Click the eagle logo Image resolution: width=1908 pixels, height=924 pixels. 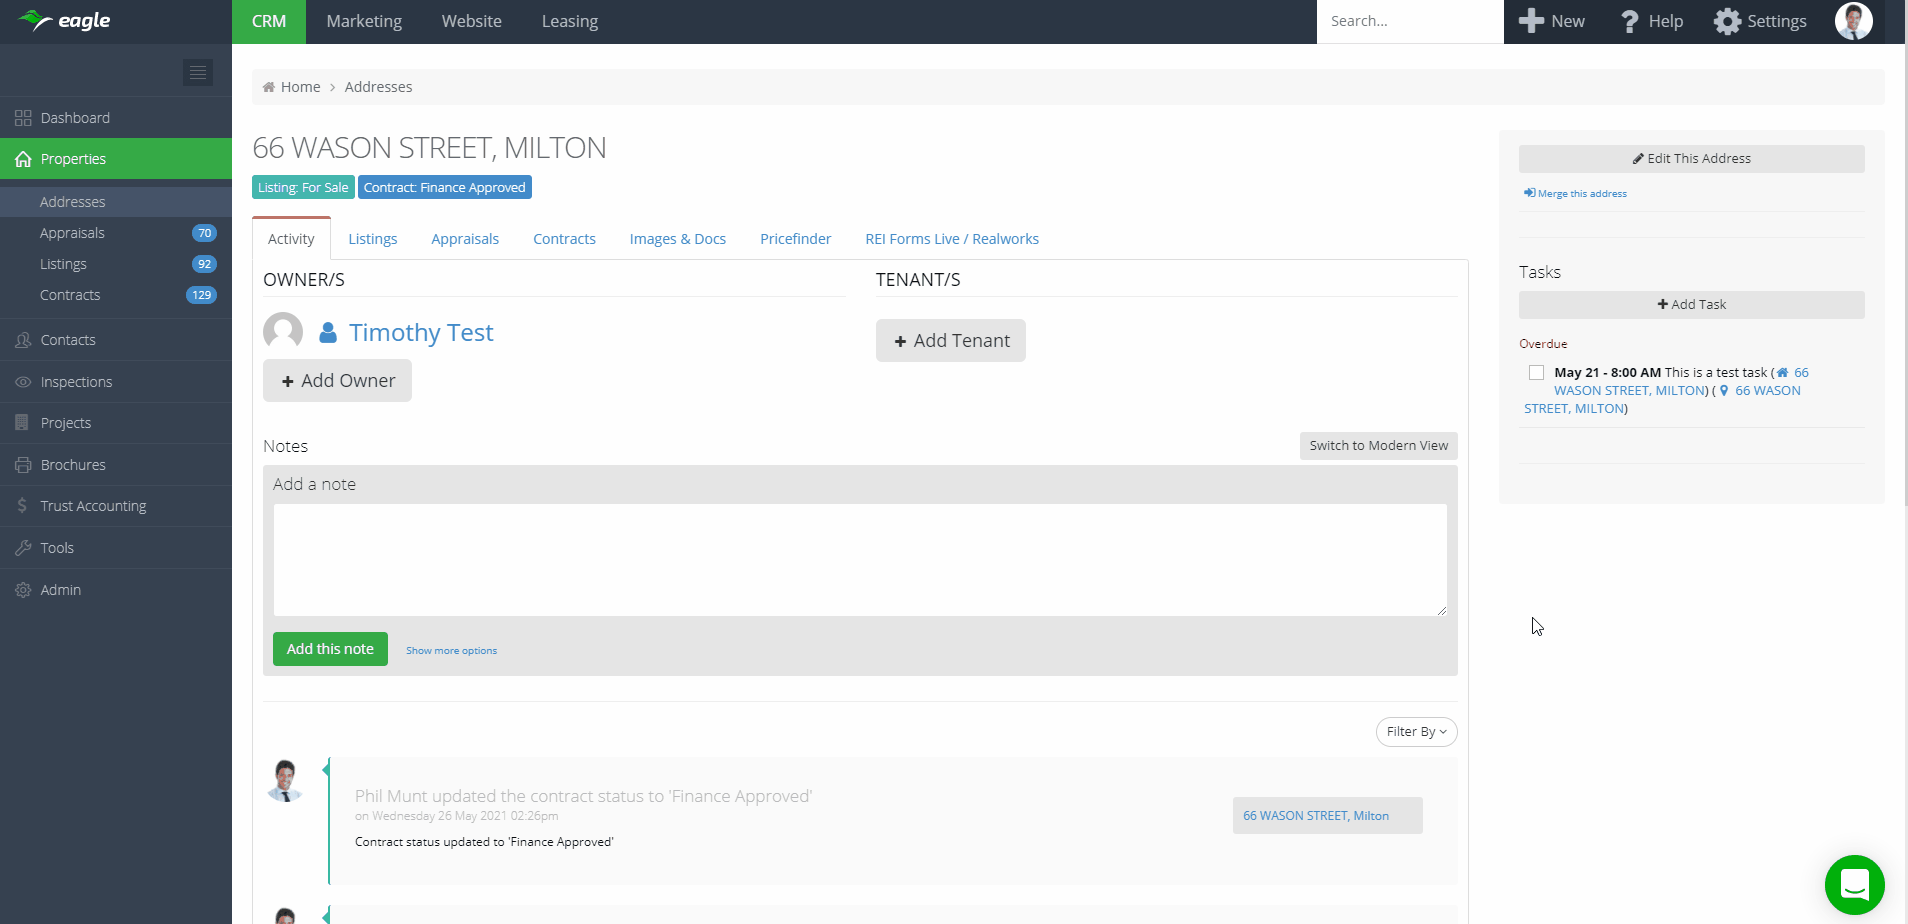point(65,21)
